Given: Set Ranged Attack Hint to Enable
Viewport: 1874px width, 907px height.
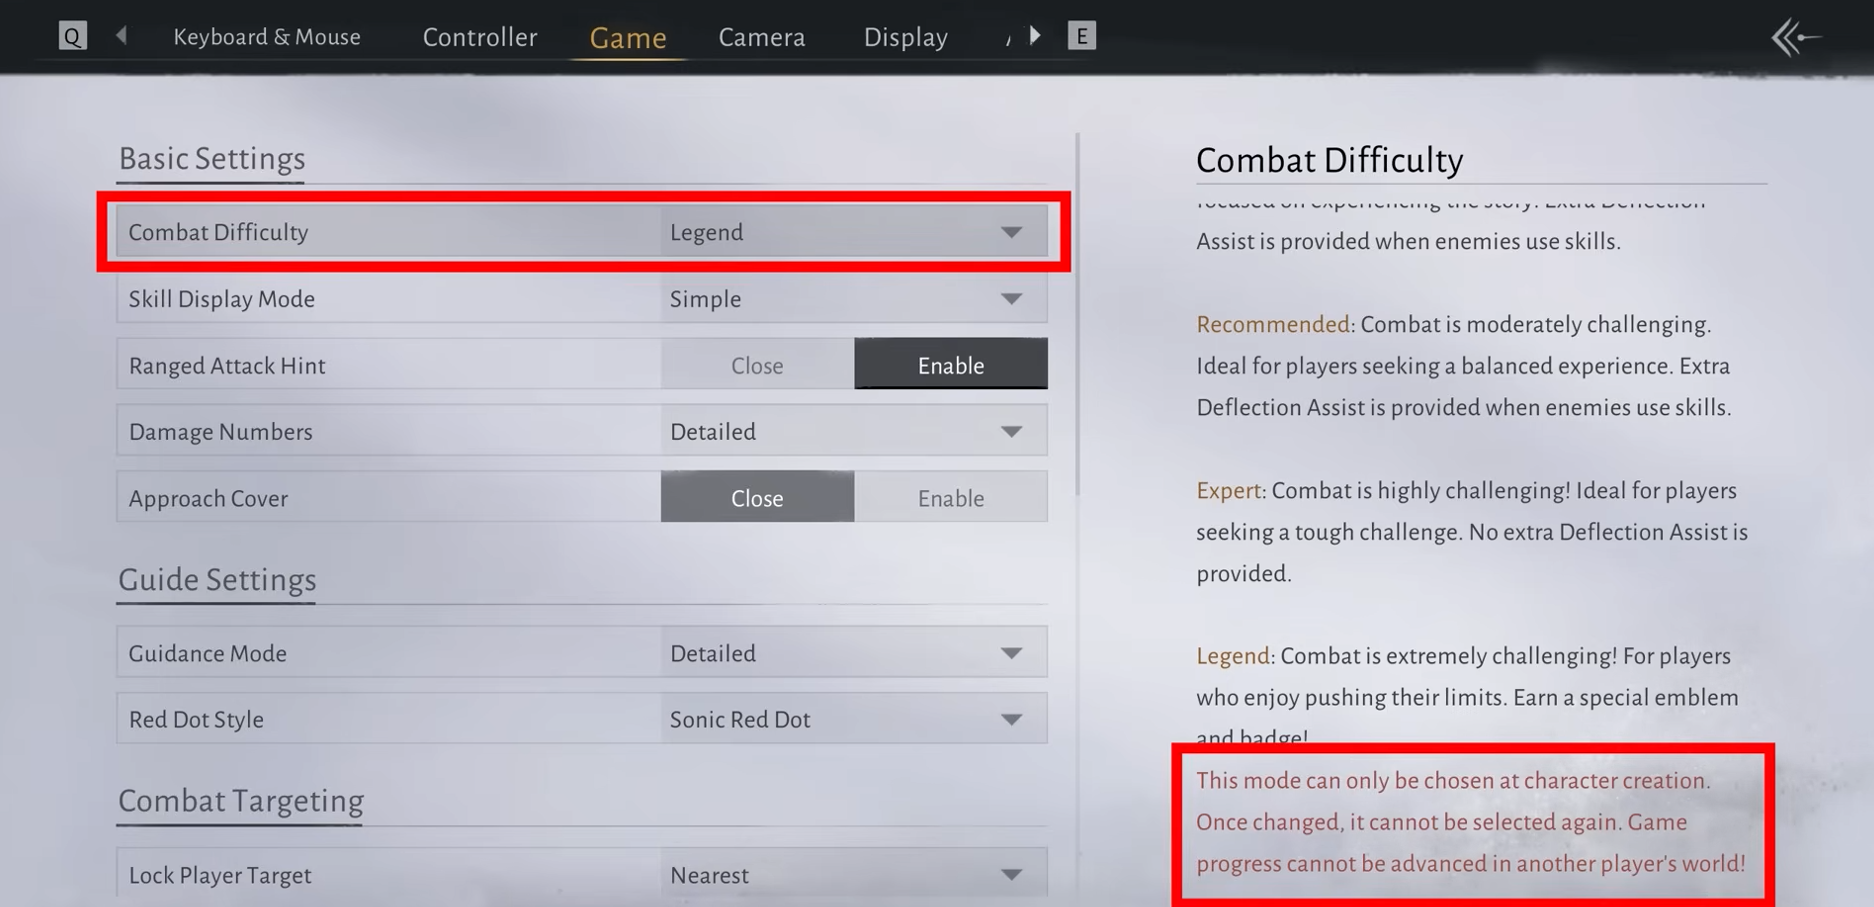Looking at the screenshot, I should (x=951, y=365).
